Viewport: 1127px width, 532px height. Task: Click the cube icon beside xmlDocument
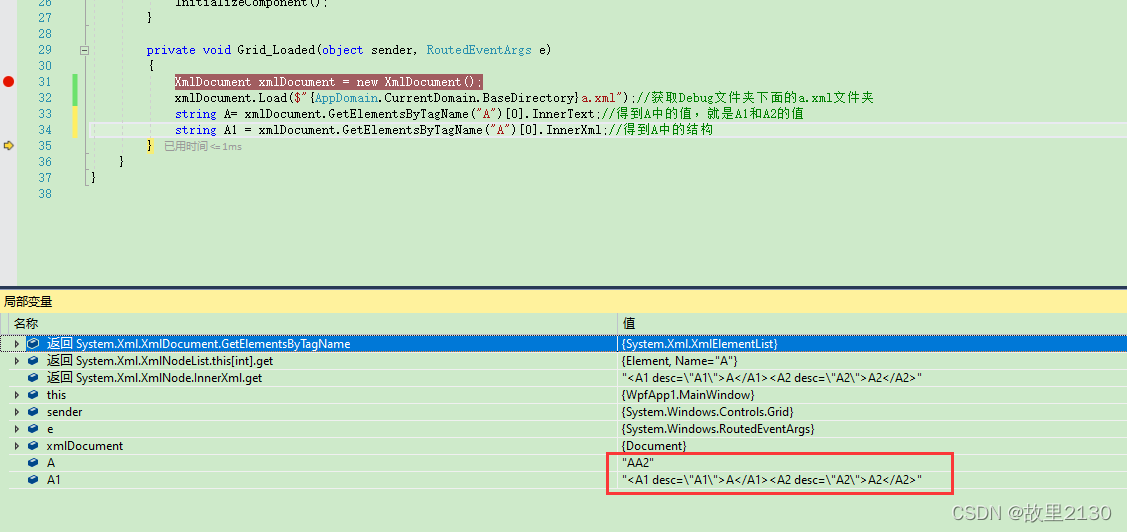[33, 446]
